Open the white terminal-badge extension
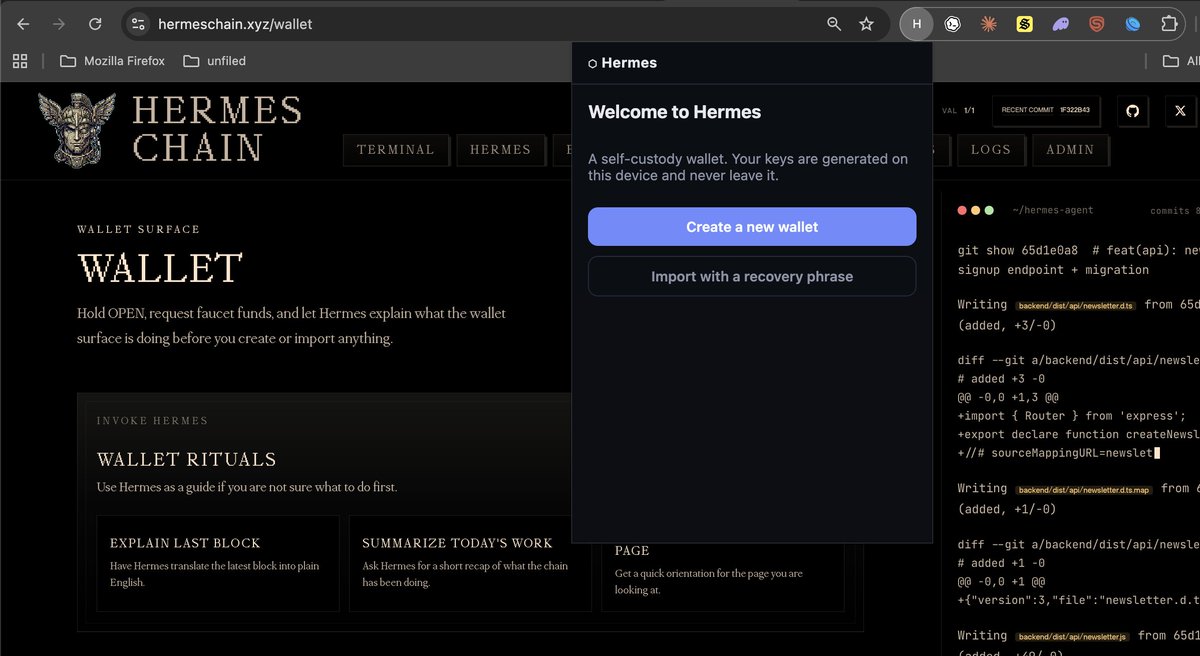This screenshot has height=656, width=1200. (953, 24)
